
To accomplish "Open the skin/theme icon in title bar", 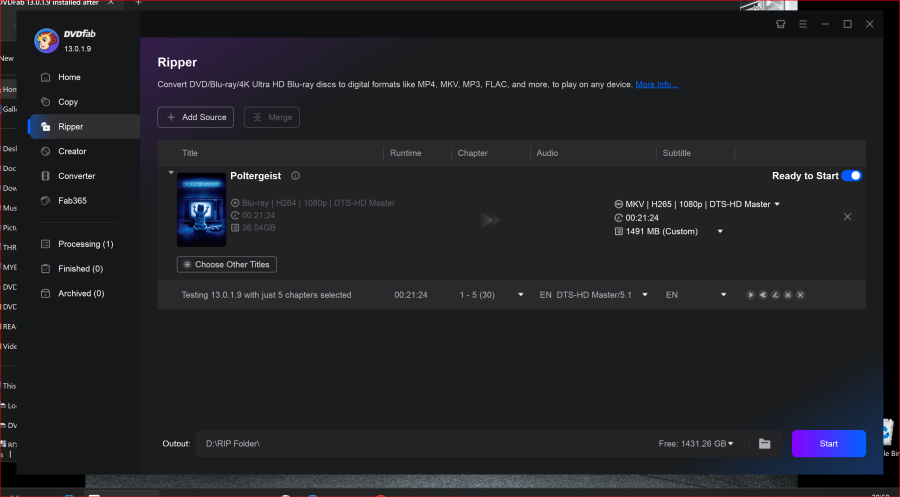I will (x=781, y=24).
